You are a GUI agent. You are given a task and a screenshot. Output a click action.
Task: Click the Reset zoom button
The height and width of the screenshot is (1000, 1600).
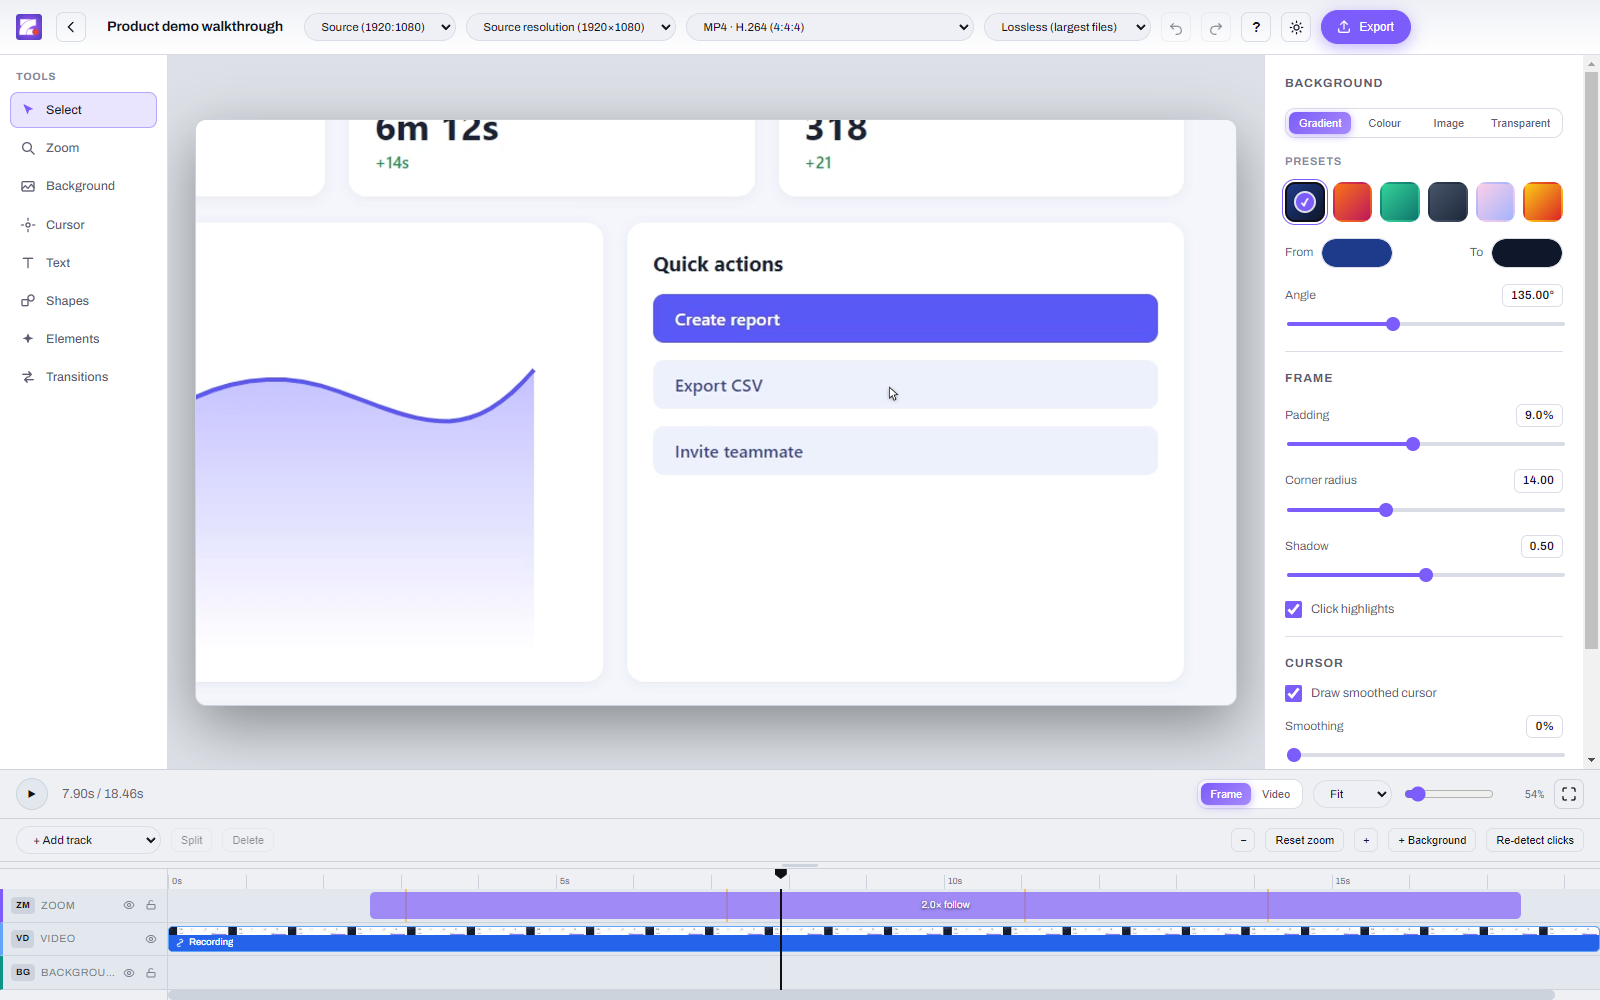[1304, 840]
